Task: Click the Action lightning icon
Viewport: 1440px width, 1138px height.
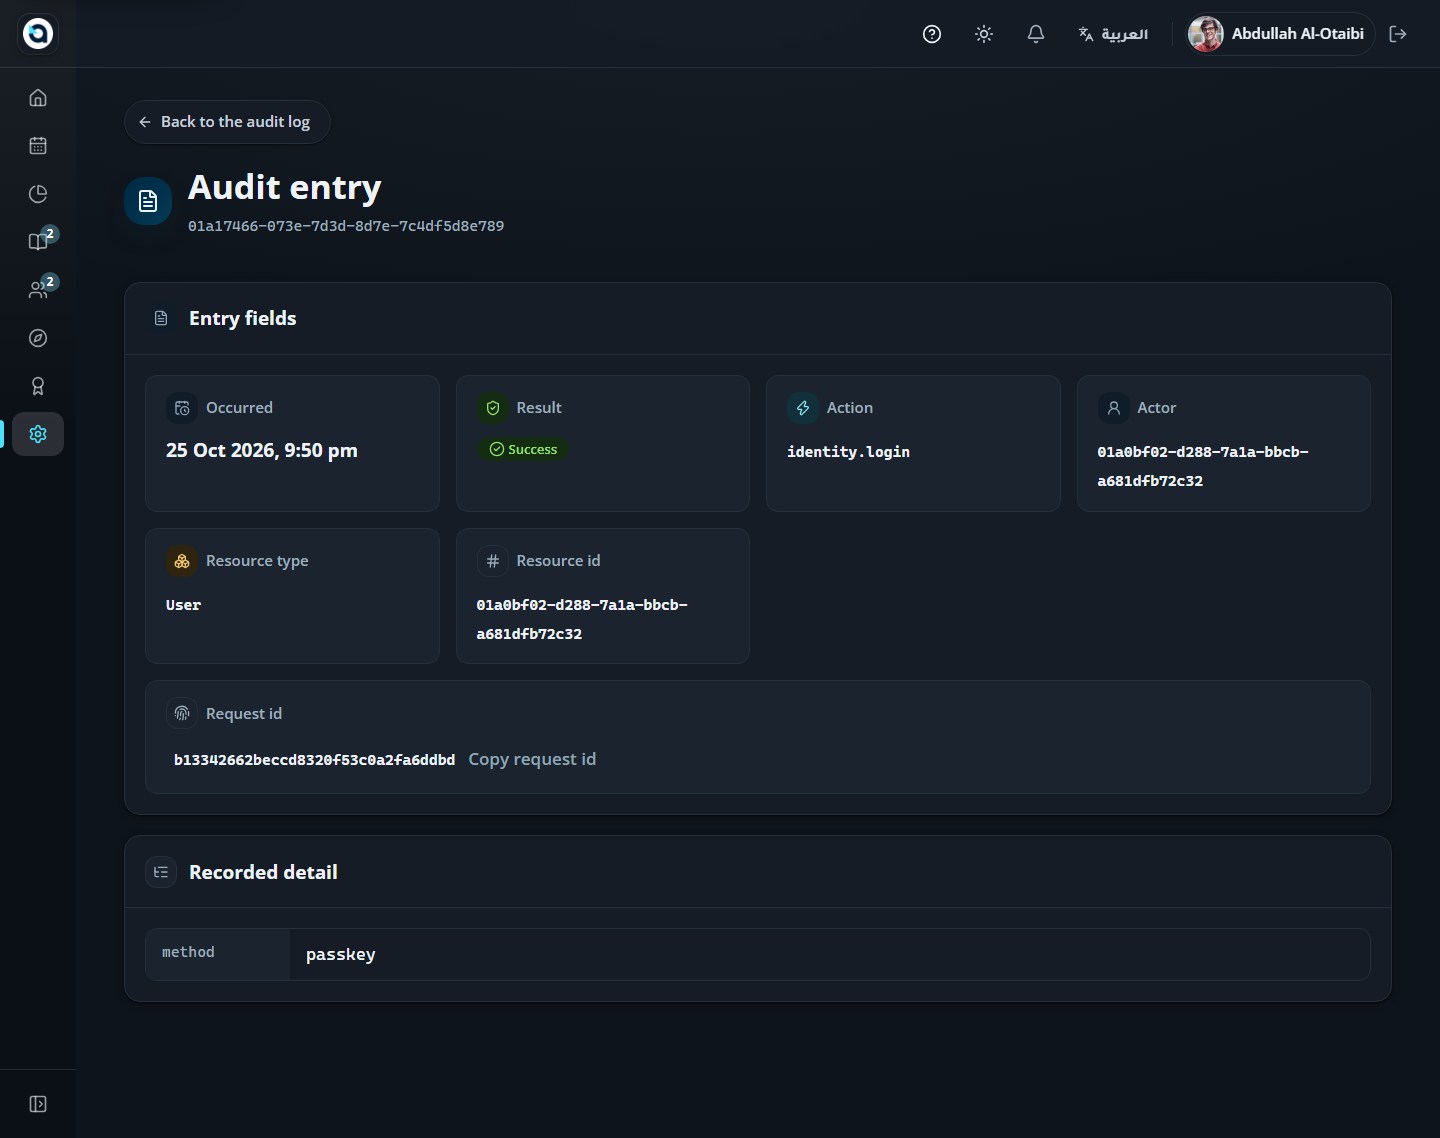Action: point(803,408)
